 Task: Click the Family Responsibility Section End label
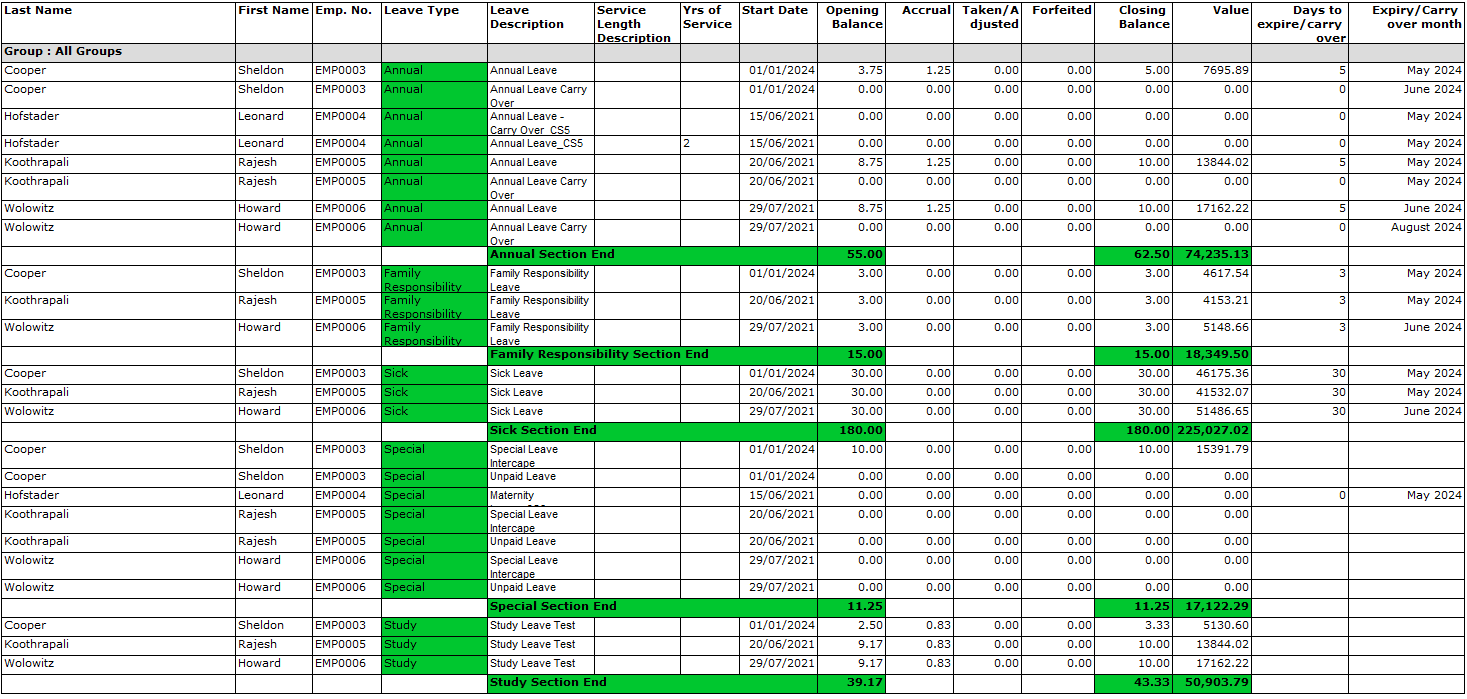[x=598, y=355]
